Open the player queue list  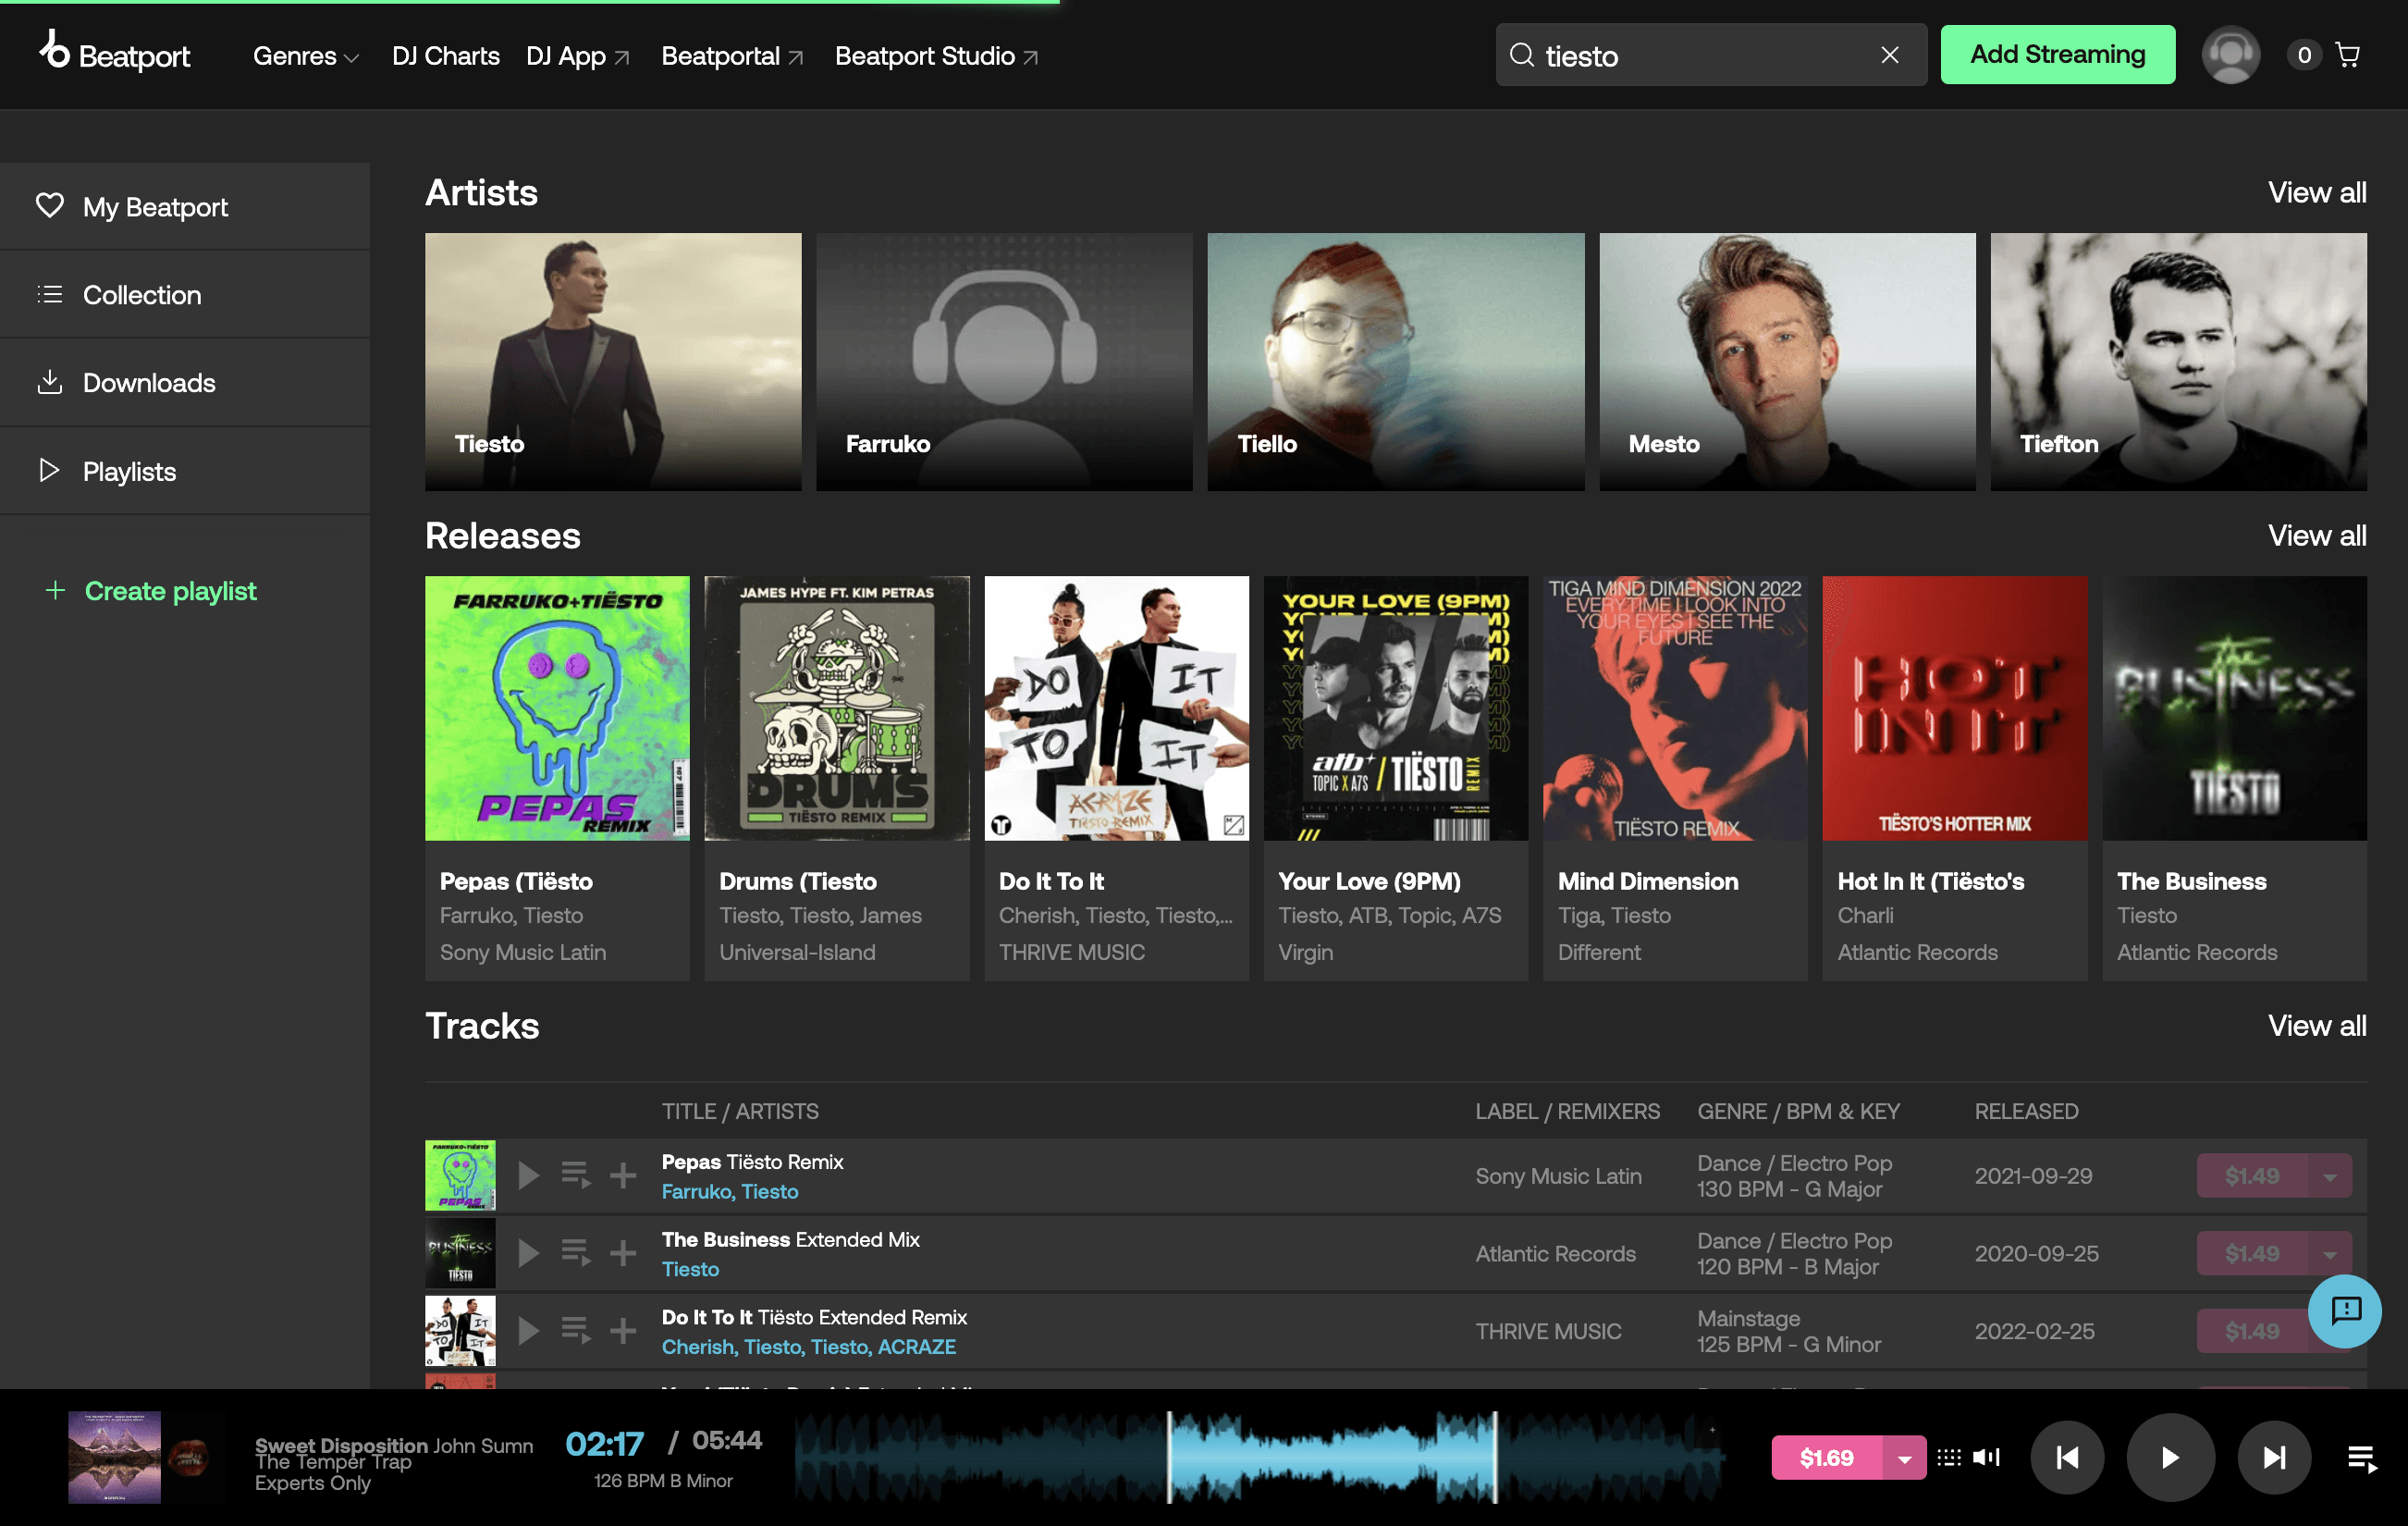tap(2362, 1458)
